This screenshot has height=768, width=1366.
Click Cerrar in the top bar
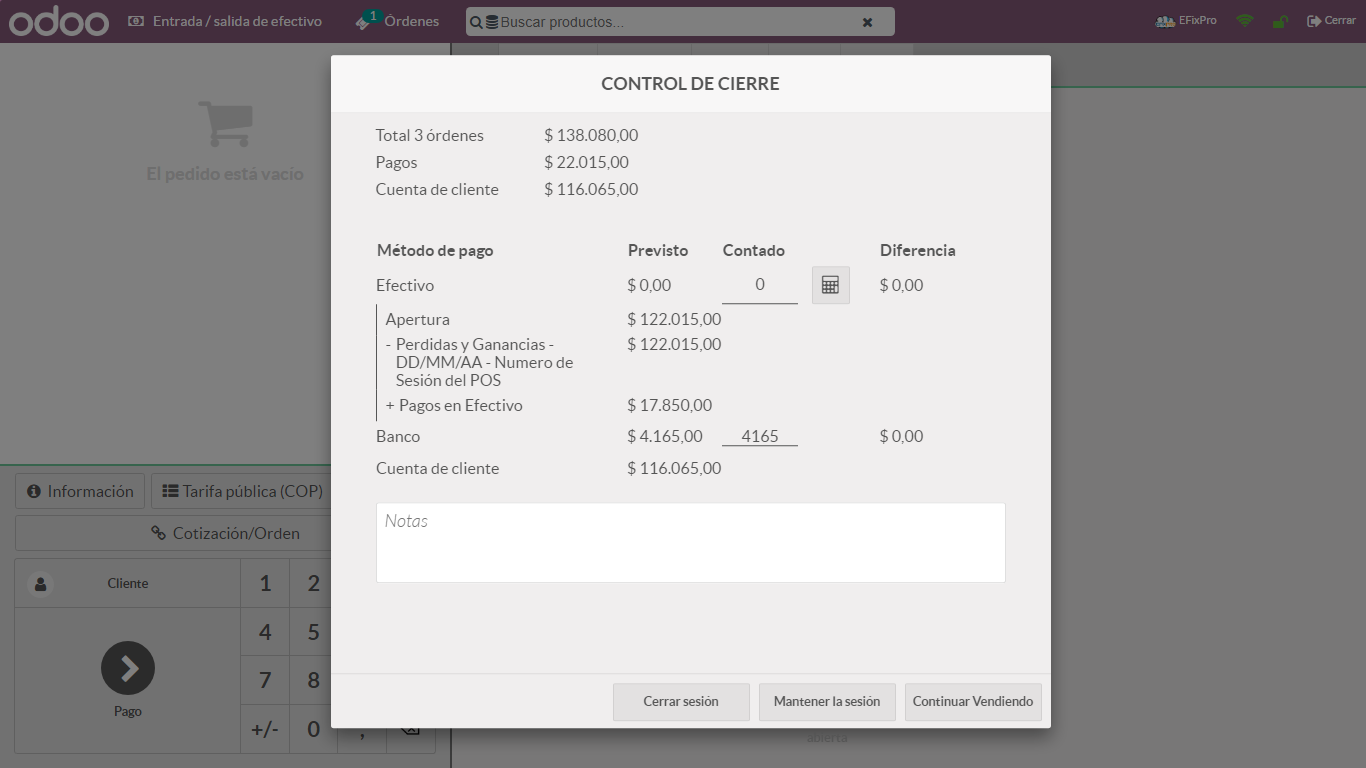pos(1331,21)
